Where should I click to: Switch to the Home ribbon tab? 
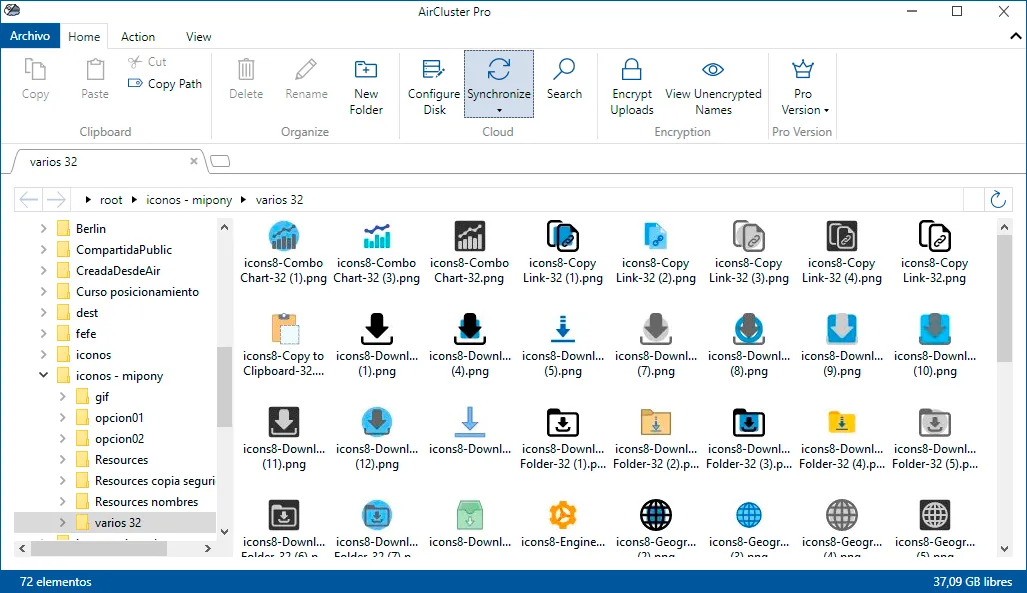pyautogui.click(x=84, y=37)
